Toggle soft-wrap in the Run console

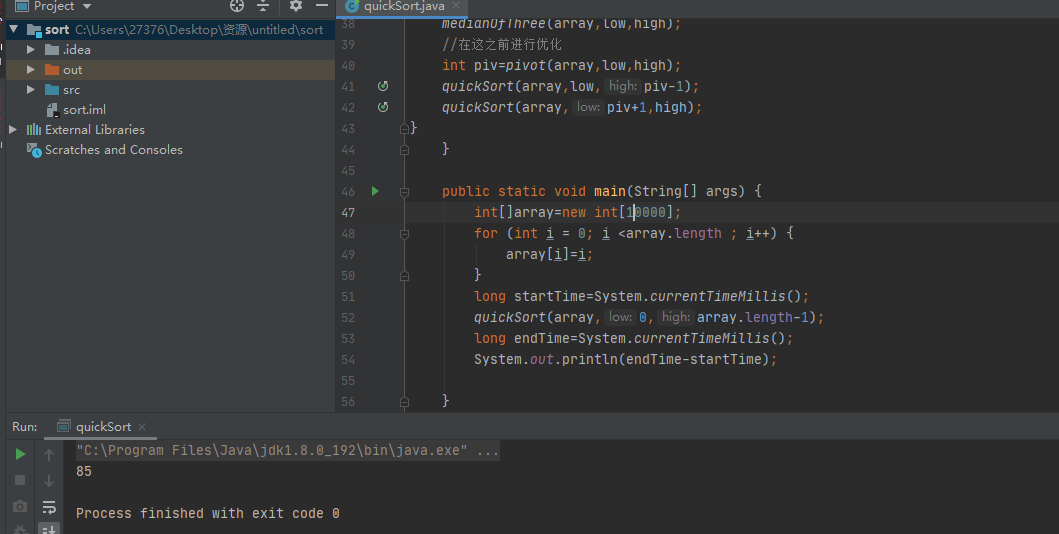click(49, 506)
